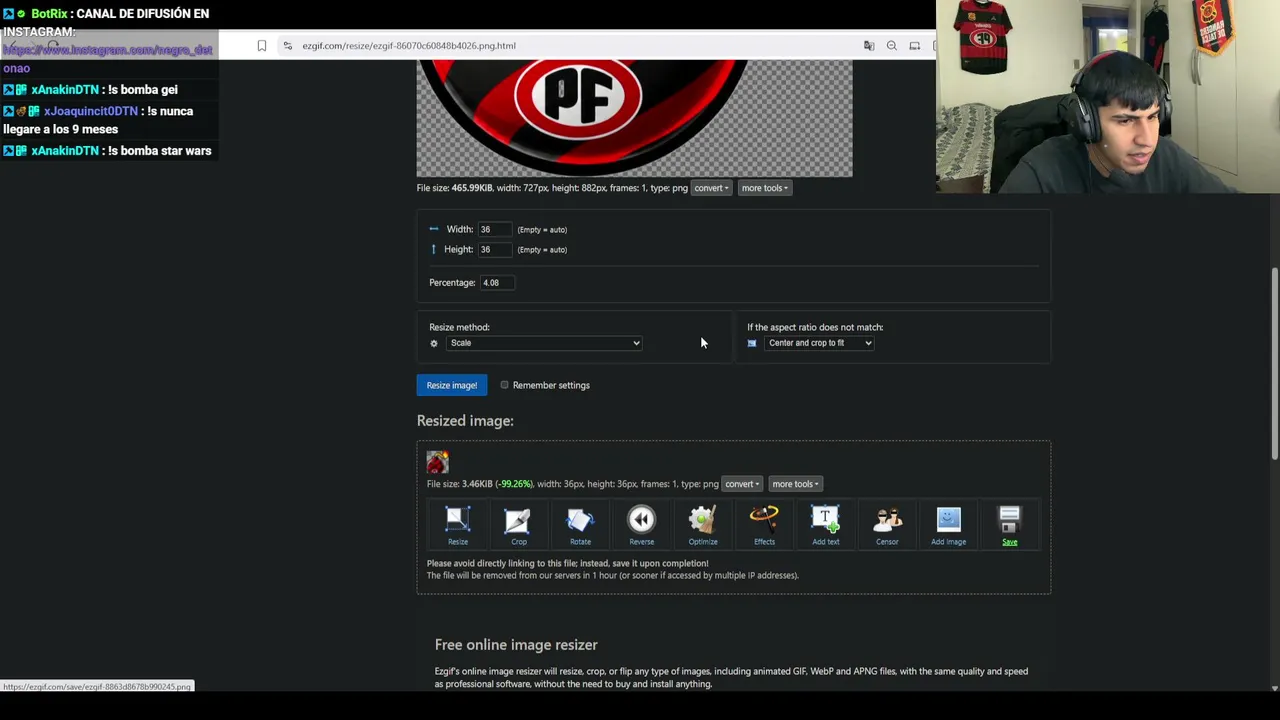This screenshot has height=720, width=1280.
Task: Click the Percentage input field
Action: tap(497, 282)
